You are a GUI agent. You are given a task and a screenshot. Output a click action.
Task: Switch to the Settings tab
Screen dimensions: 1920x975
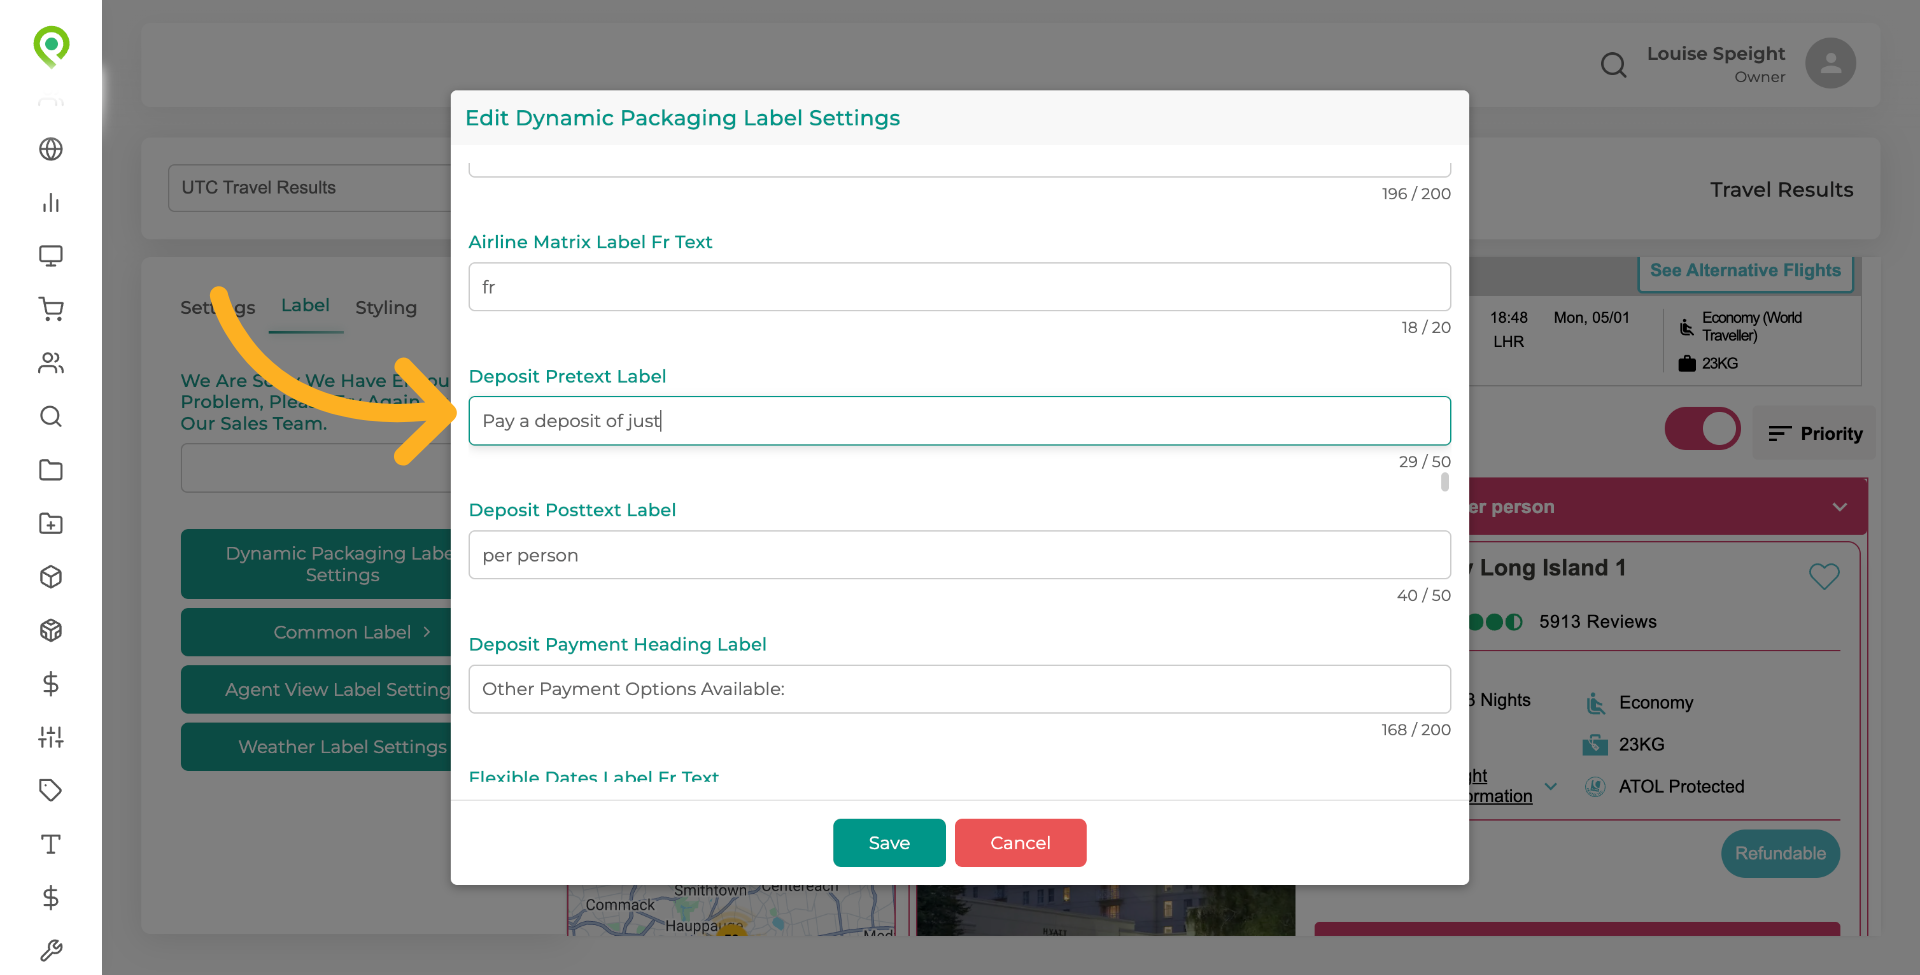point(218,307)
